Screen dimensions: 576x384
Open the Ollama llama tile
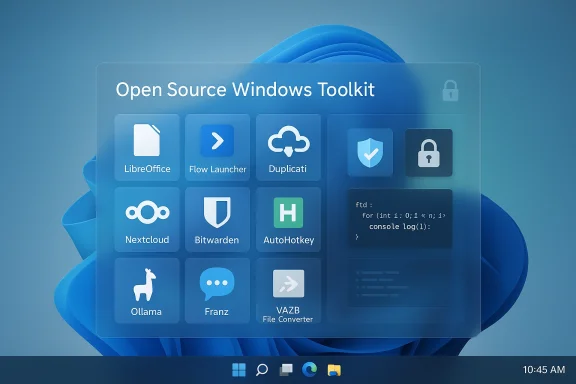click(147, 291)
